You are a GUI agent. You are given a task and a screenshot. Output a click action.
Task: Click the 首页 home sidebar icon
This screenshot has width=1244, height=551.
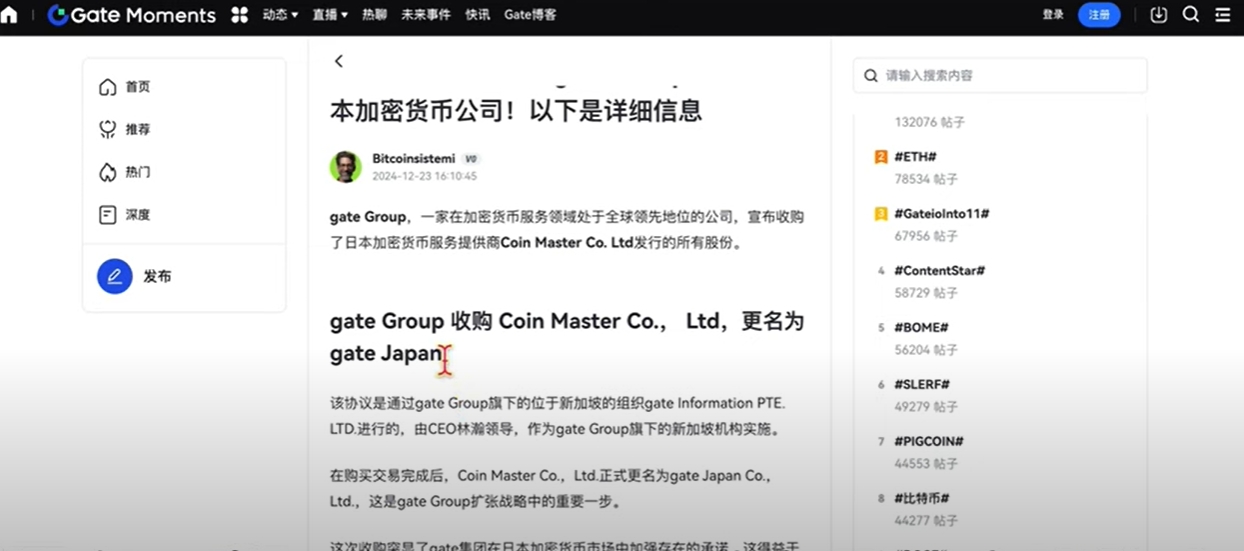point(108,87)
